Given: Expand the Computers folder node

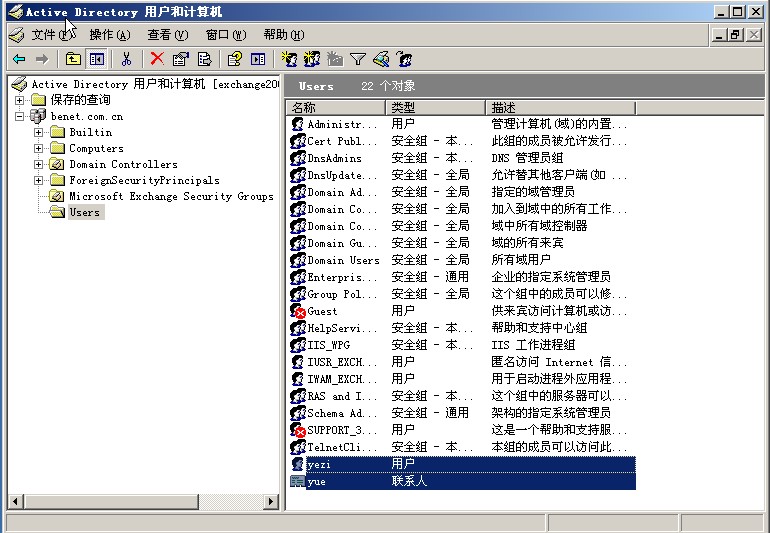Looking at the screenshot, I should [38, 148].
